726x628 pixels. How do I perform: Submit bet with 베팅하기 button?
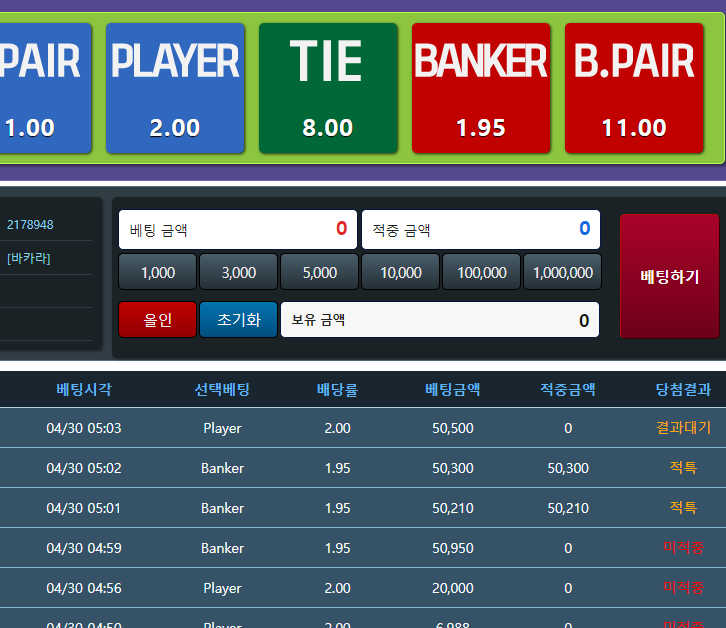669,276
